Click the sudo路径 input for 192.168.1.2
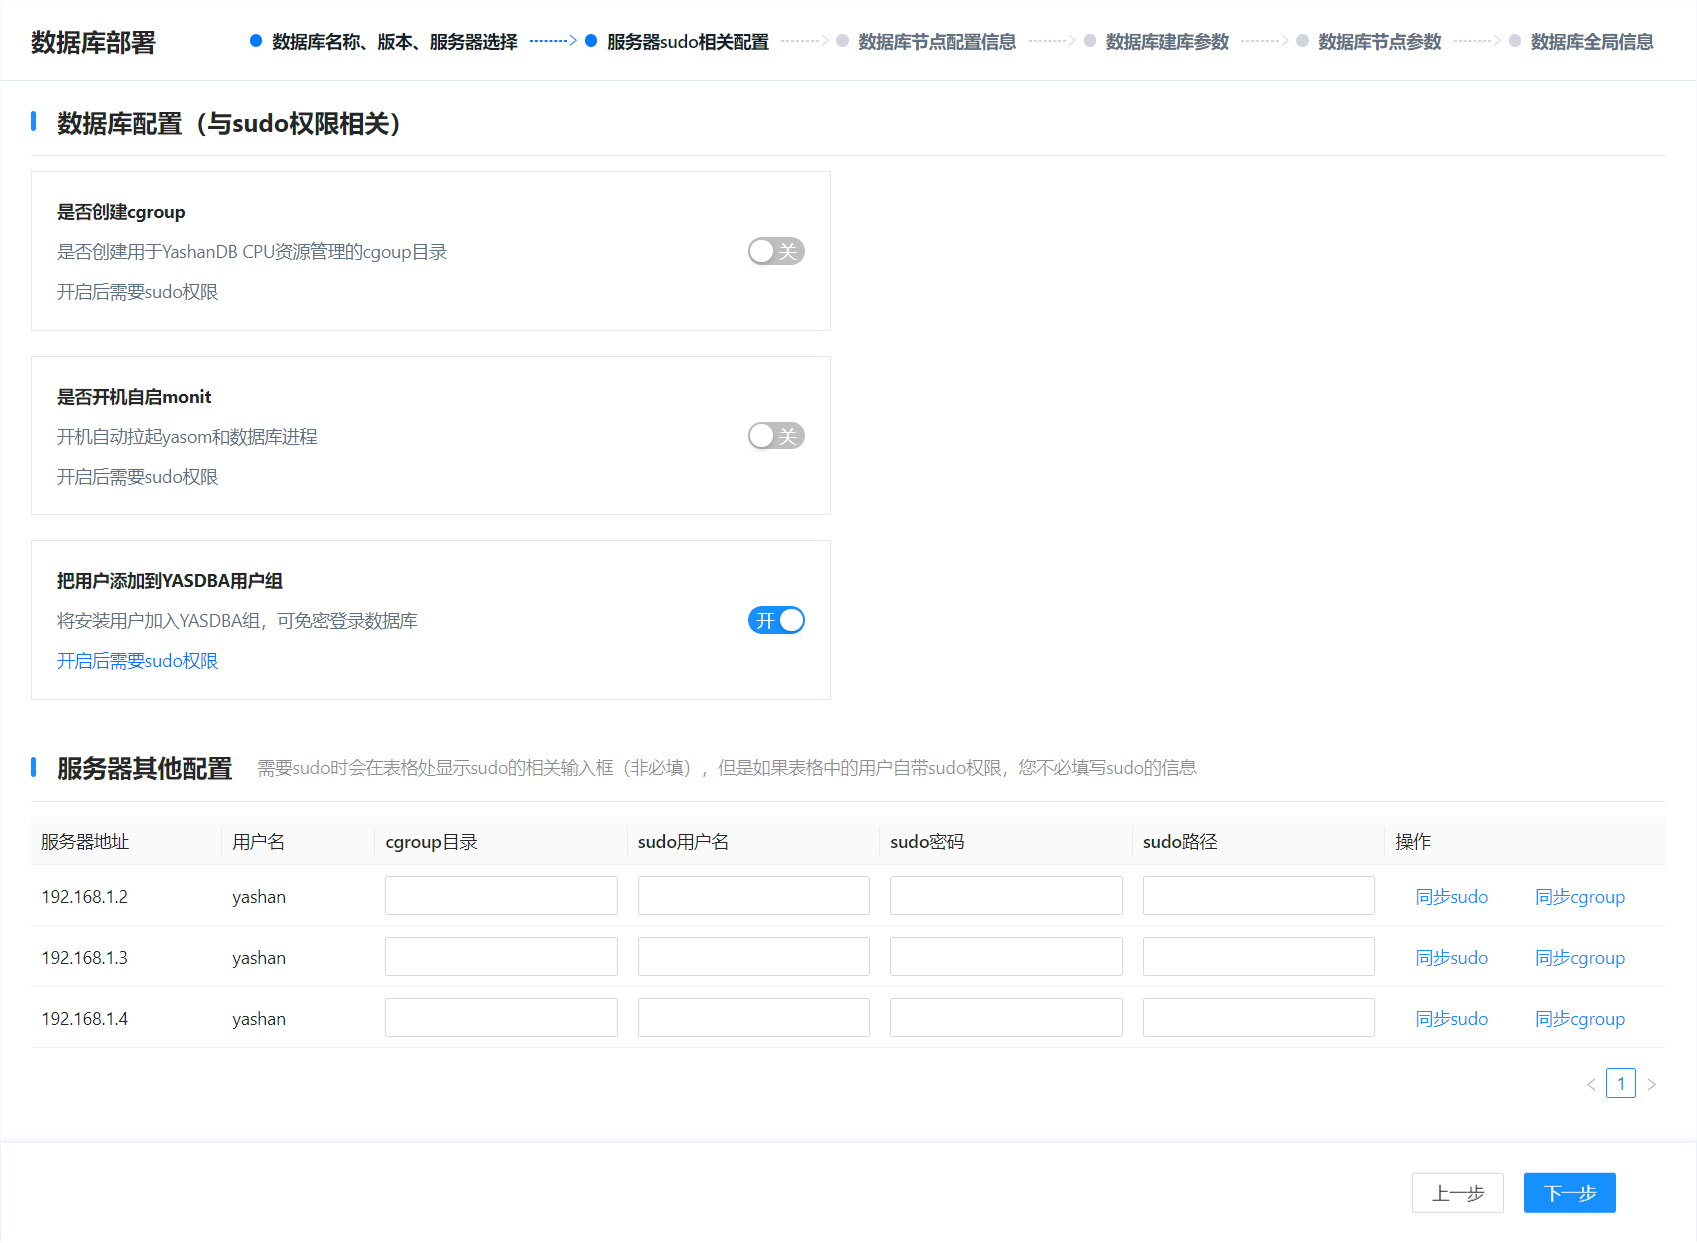The width and height of the screenshot is (1697, 1243). pos(1258,896)
